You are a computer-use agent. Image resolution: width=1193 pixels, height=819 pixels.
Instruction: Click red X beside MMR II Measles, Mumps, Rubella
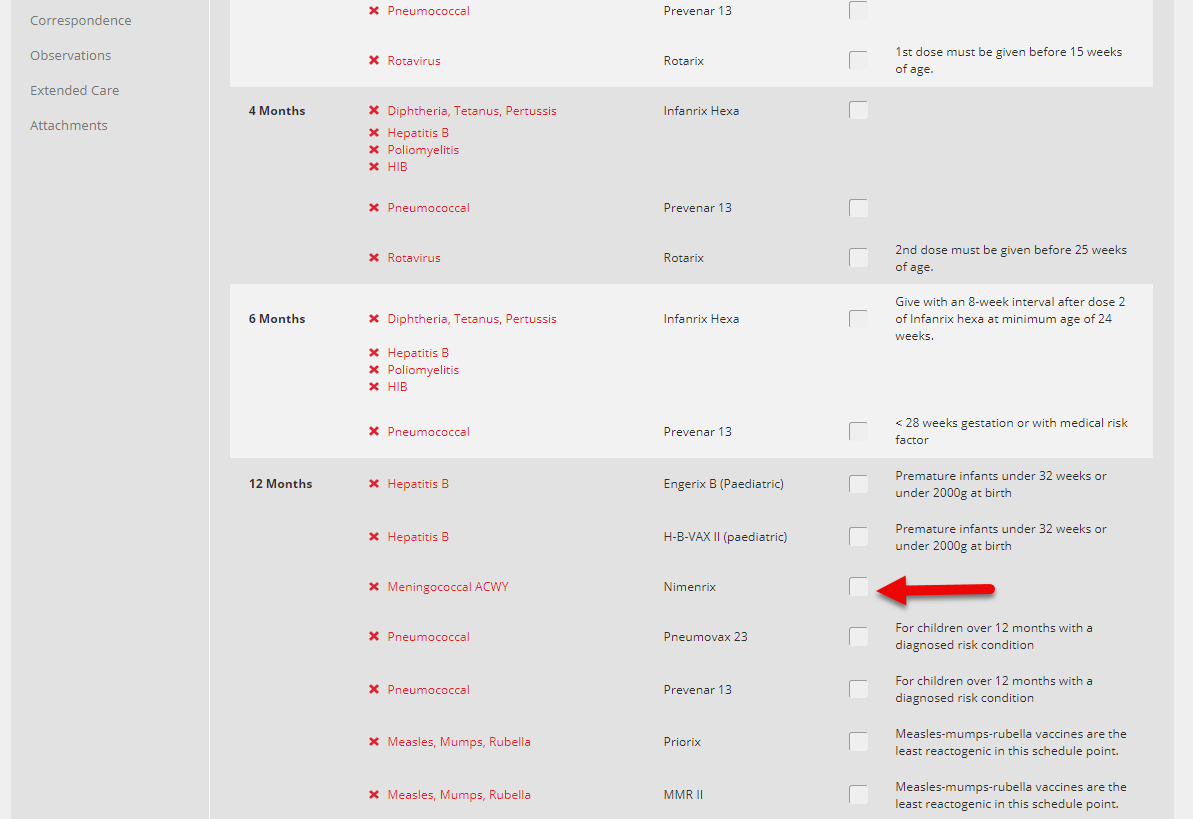[374, 795]
